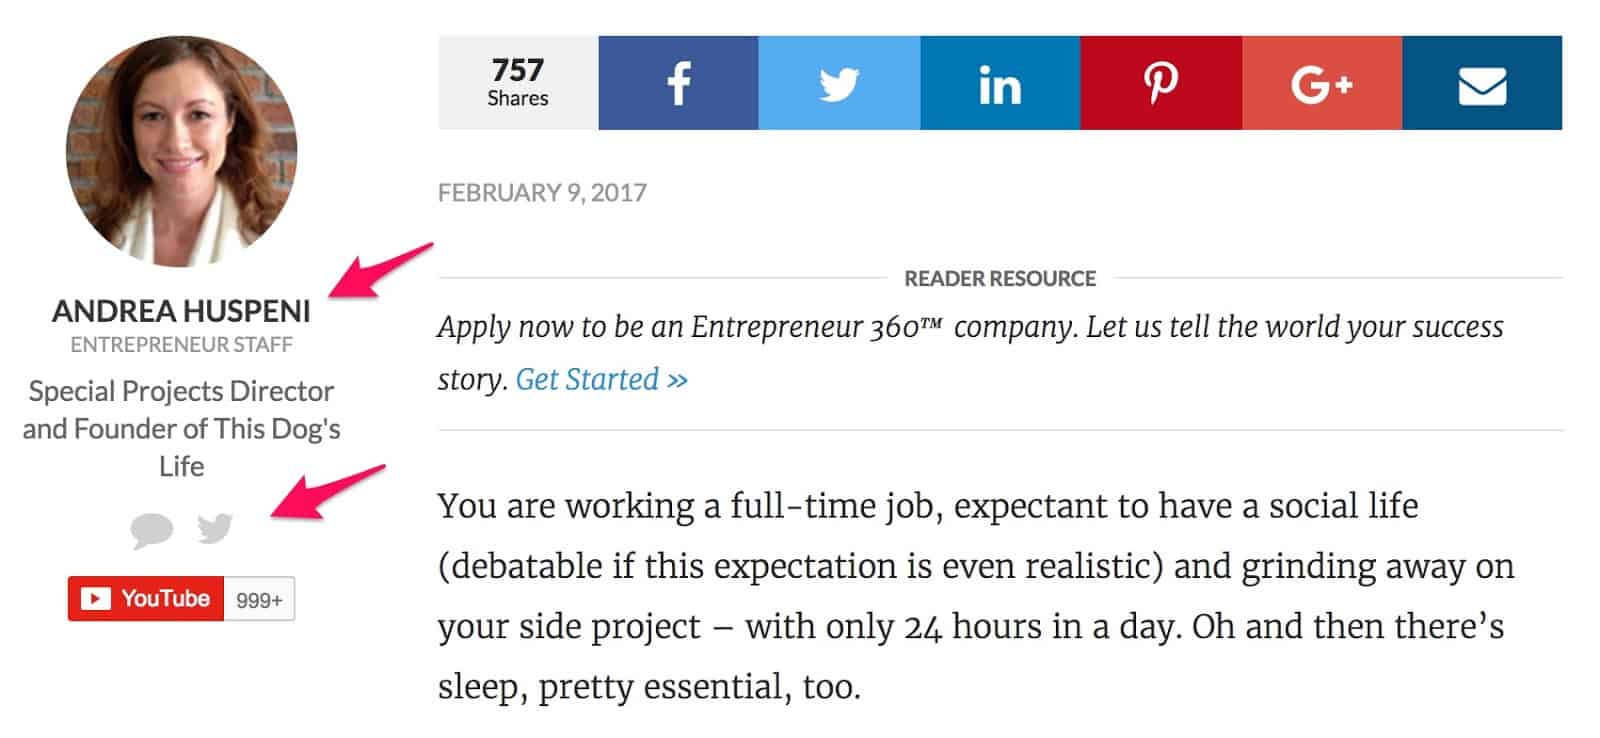Click the Reader Resource heading
Screen dimensions: 1600x738
1000,279
